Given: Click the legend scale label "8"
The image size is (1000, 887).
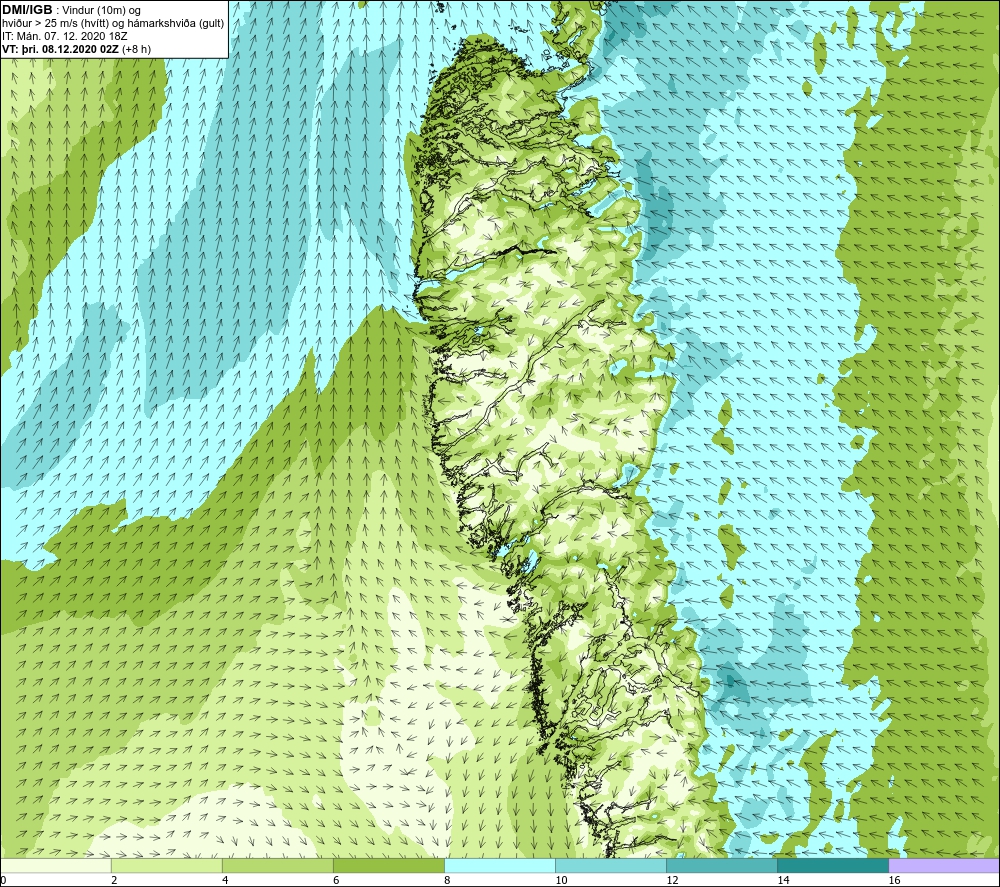Looking at the screenshot, I should (x=447, y=881).
